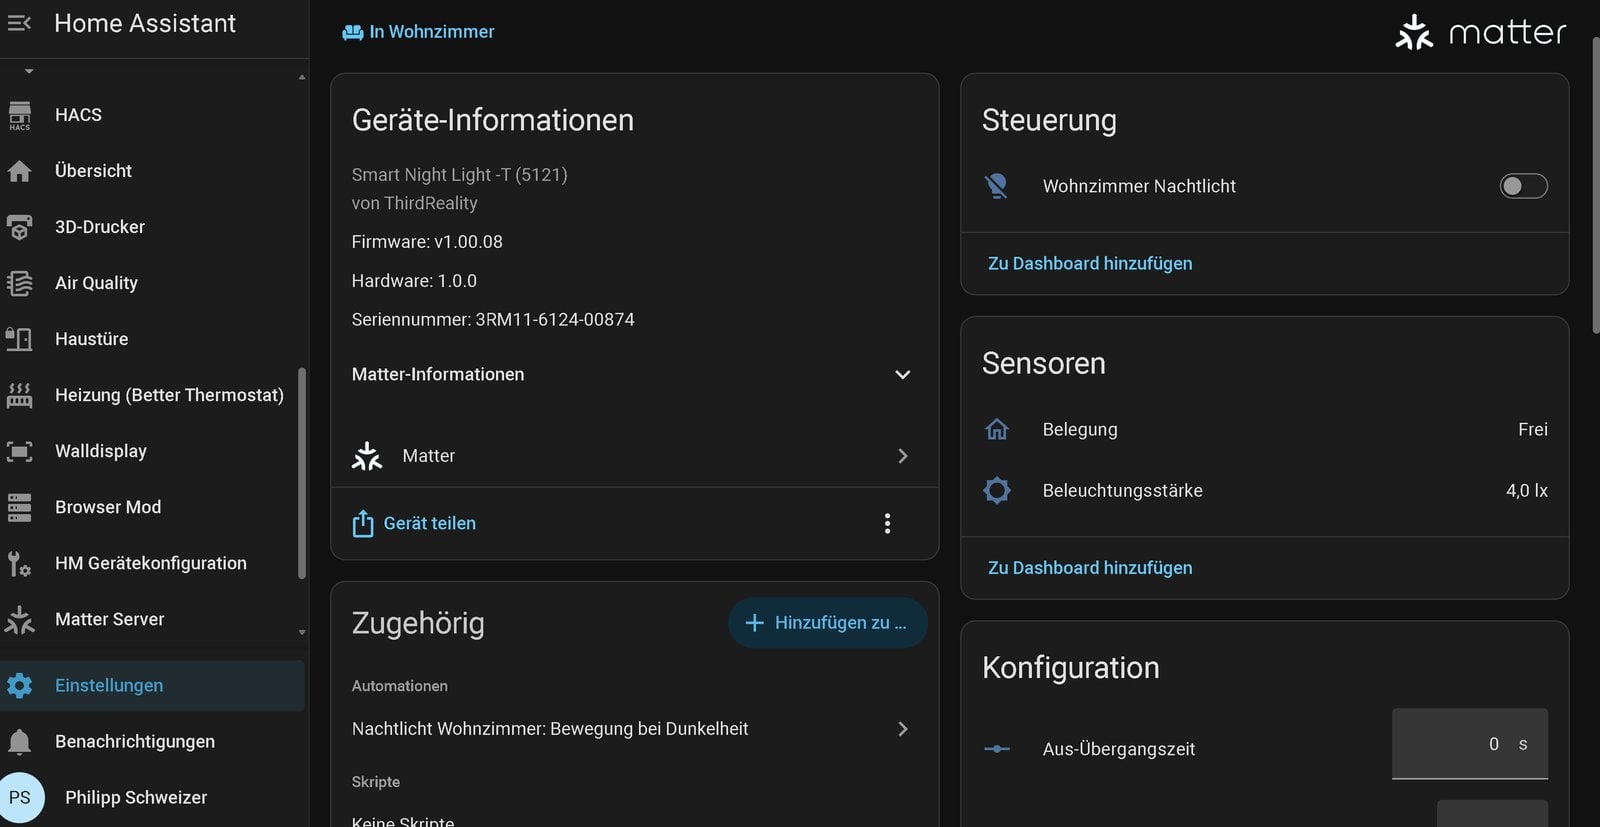Image resolution: width=1600 pixels, height=827 pixels.
Task: Click In Wohnzimmer area link
Action: 418,32
